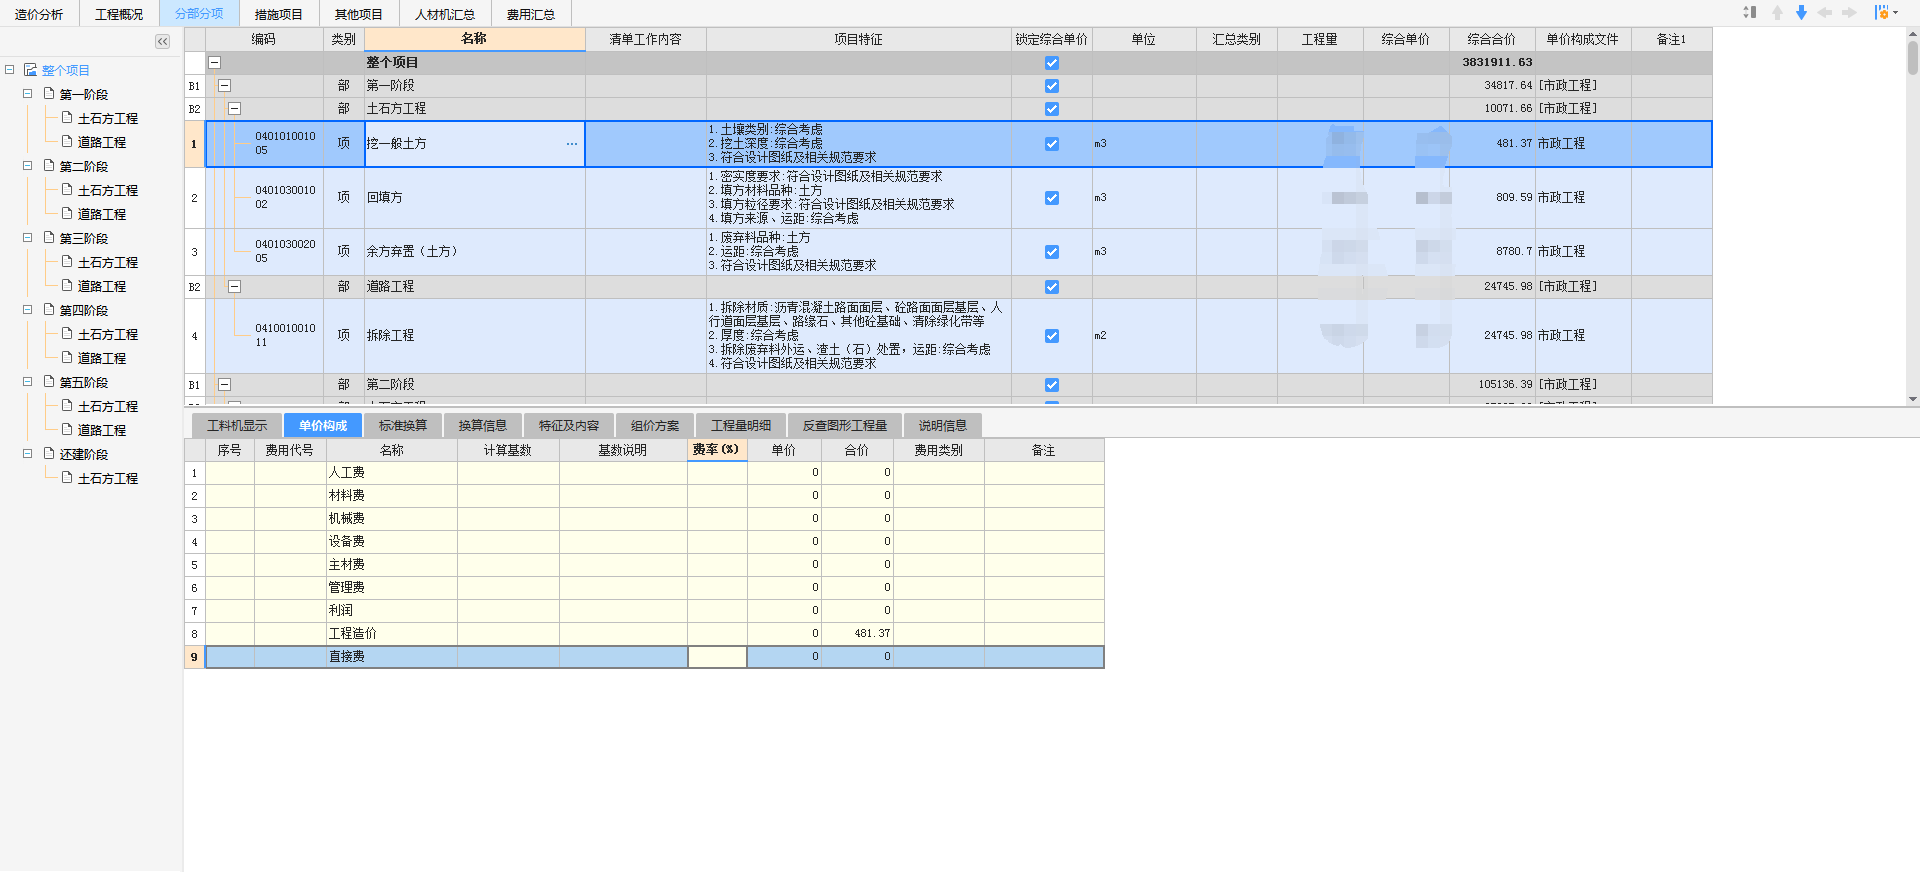Toggle lock price checkbox for 拆除工程 row

[x=1052, y=336]
